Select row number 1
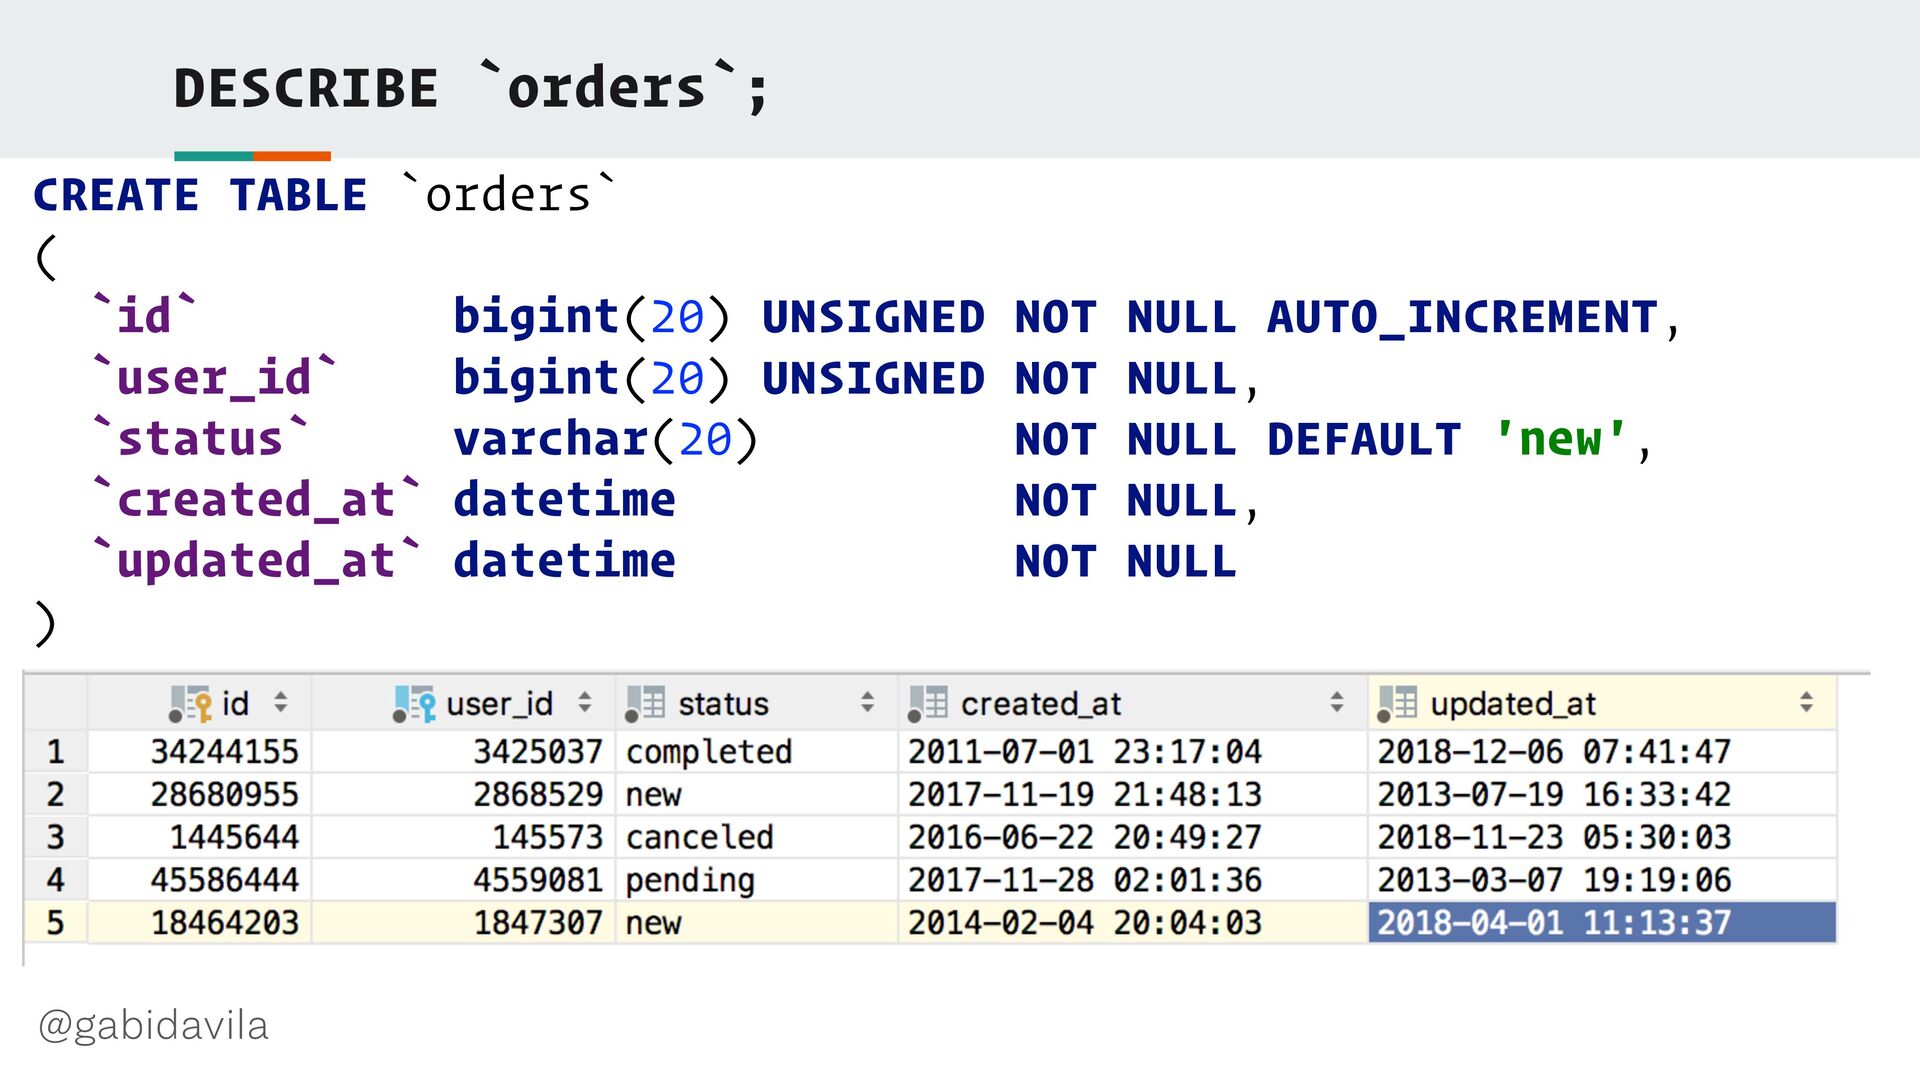 point(55,752)
